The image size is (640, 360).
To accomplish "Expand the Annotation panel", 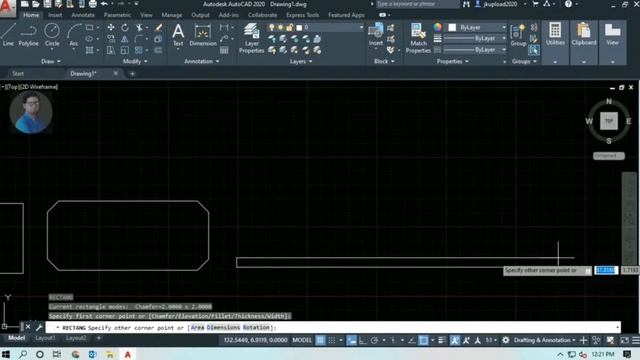I will [x=202, y=61].
